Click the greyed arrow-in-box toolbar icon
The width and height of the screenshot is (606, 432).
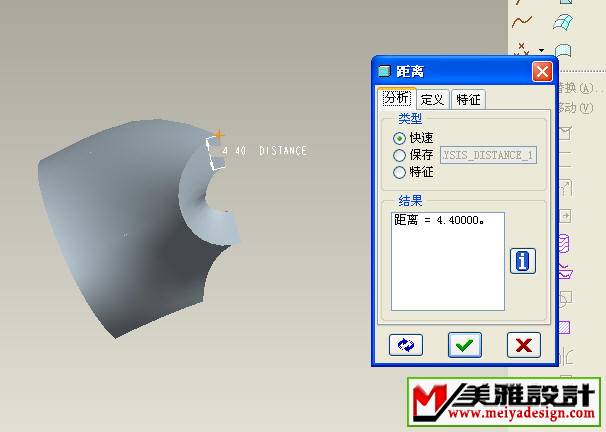tap(565, 216)
